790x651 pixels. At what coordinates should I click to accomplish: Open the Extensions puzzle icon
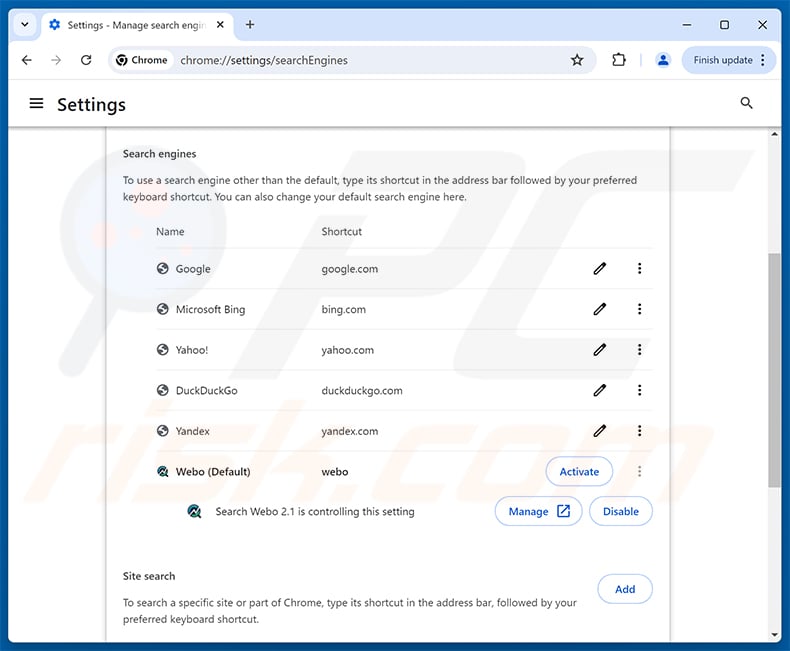click(619, 60)
